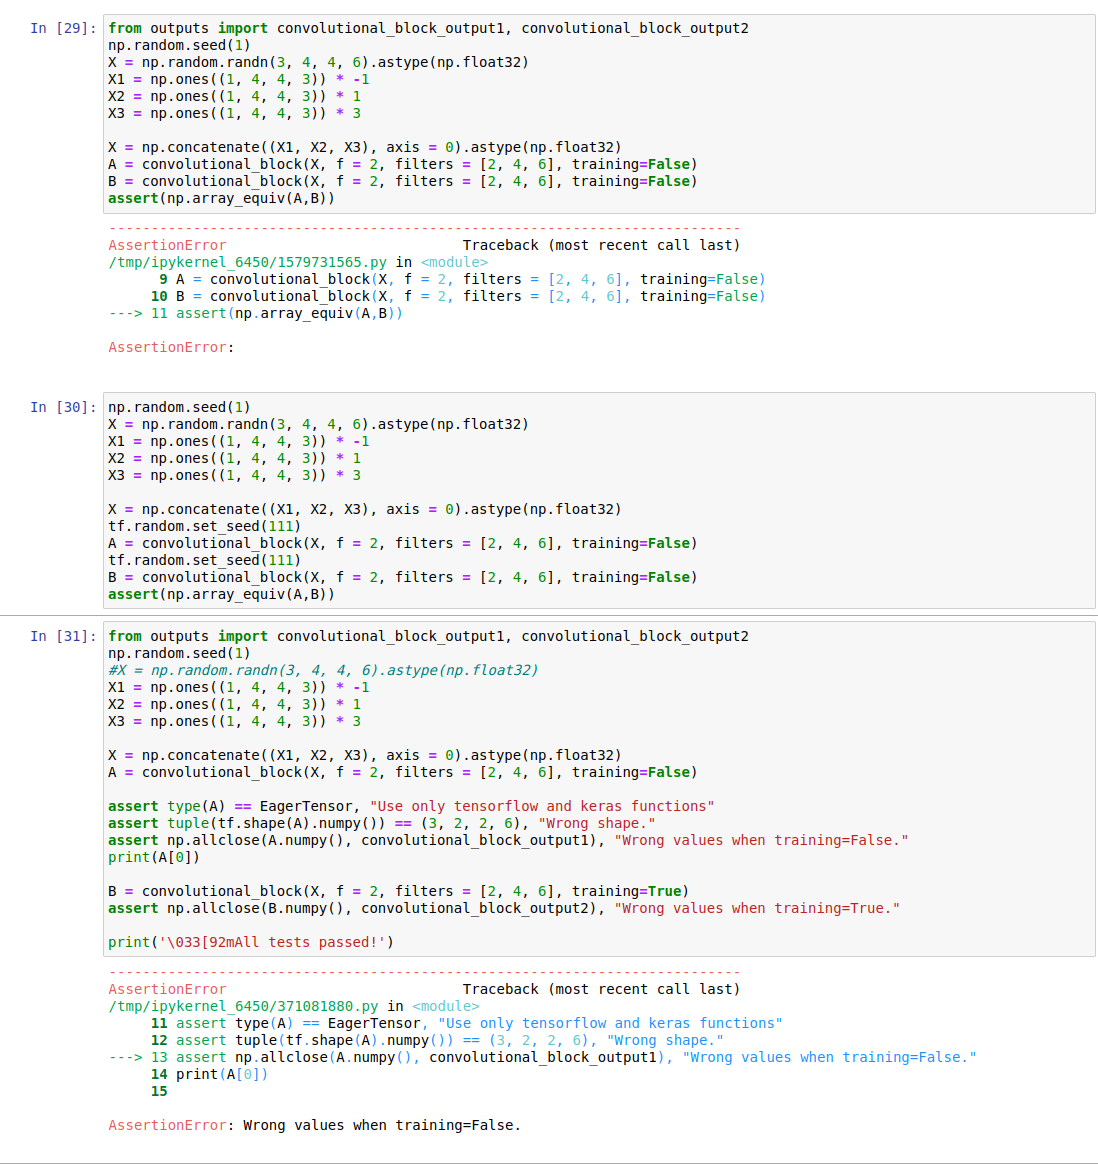The image size is (1098, 1164).
Task: Click code line 'assert type(A) == EagerTensor' in cell 31
Action: [x=411, y=806]
